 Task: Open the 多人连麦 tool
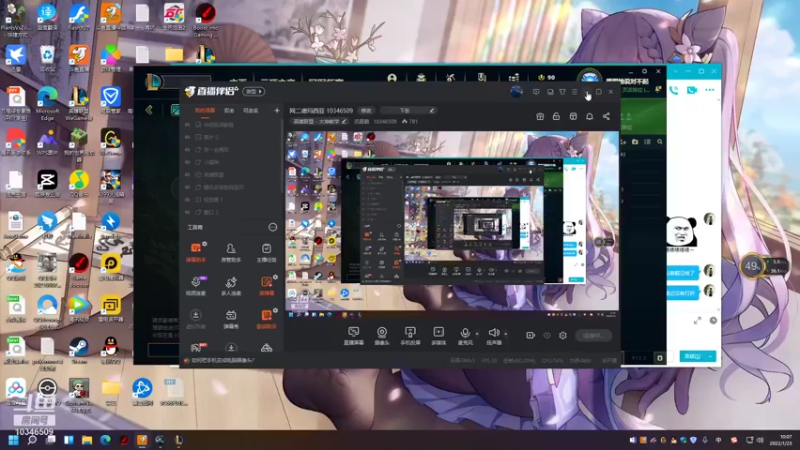coord(231,286)
